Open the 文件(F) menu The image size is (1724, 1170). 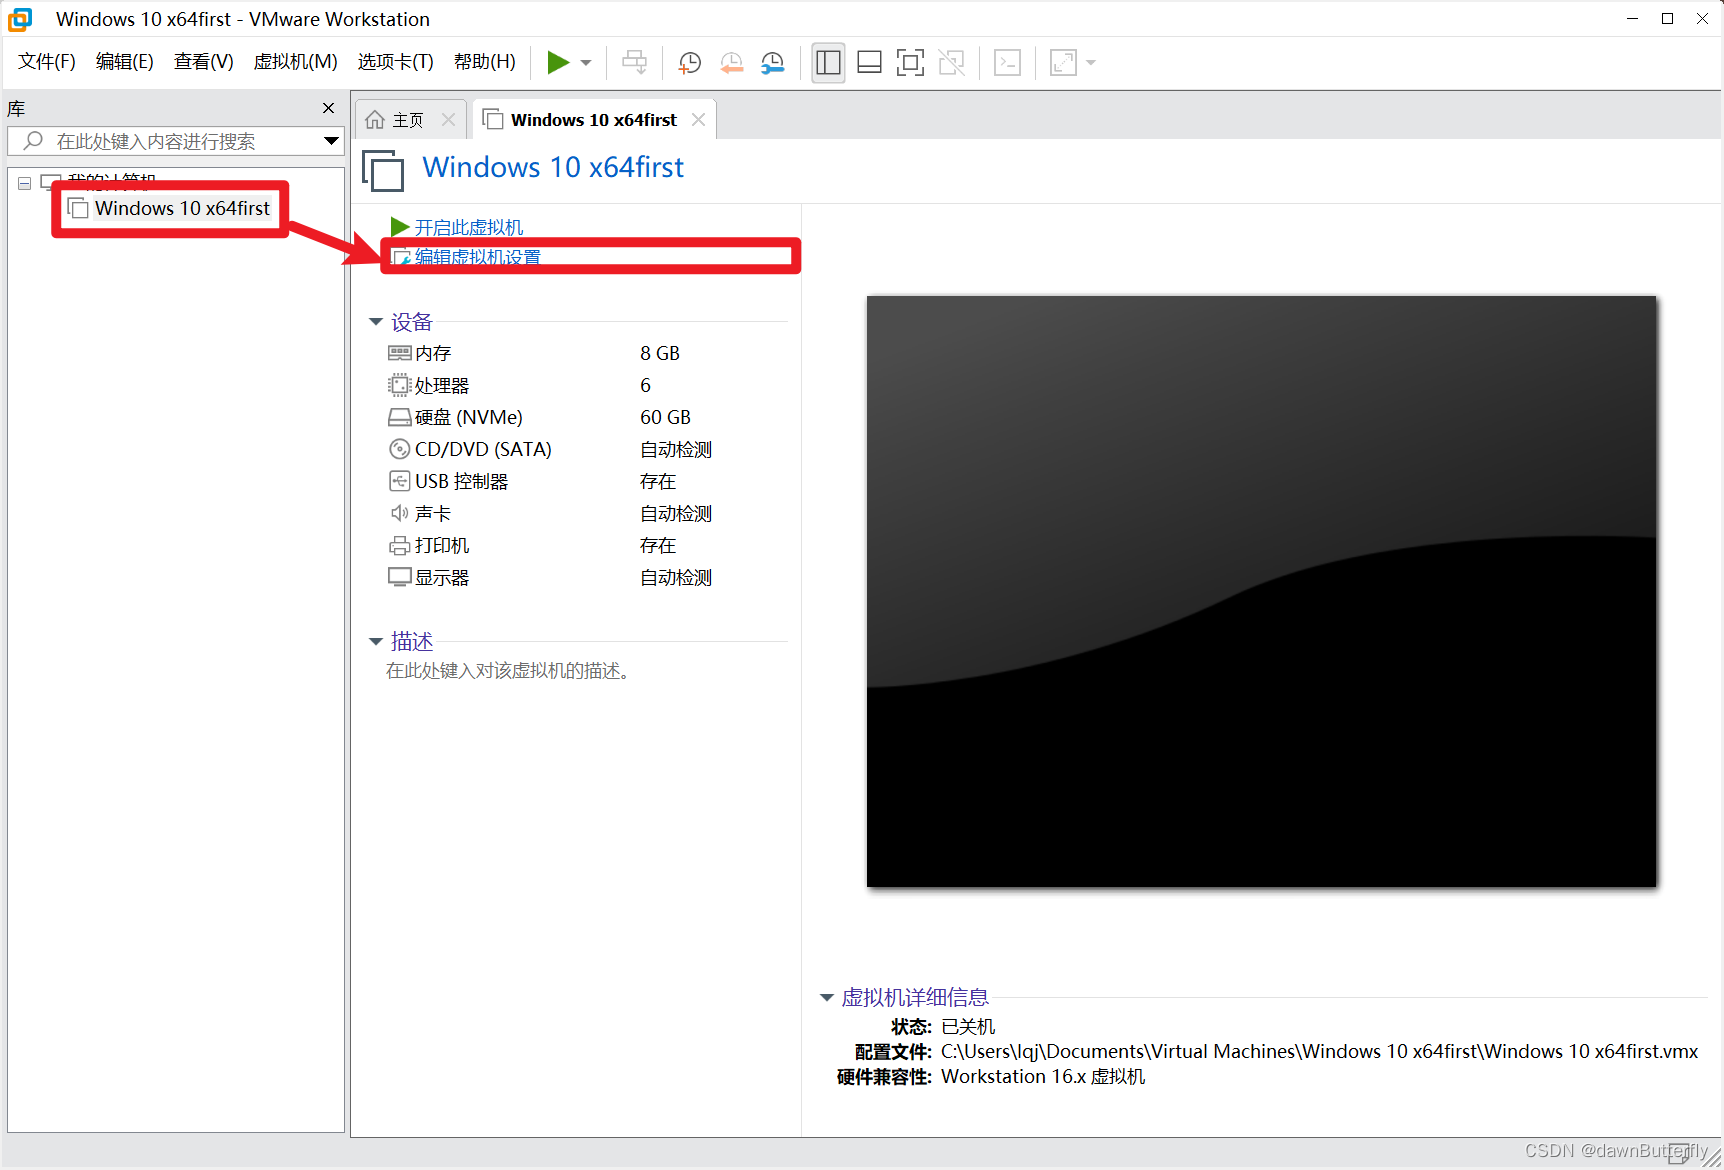pyautogui.click(x=47, y=62)
